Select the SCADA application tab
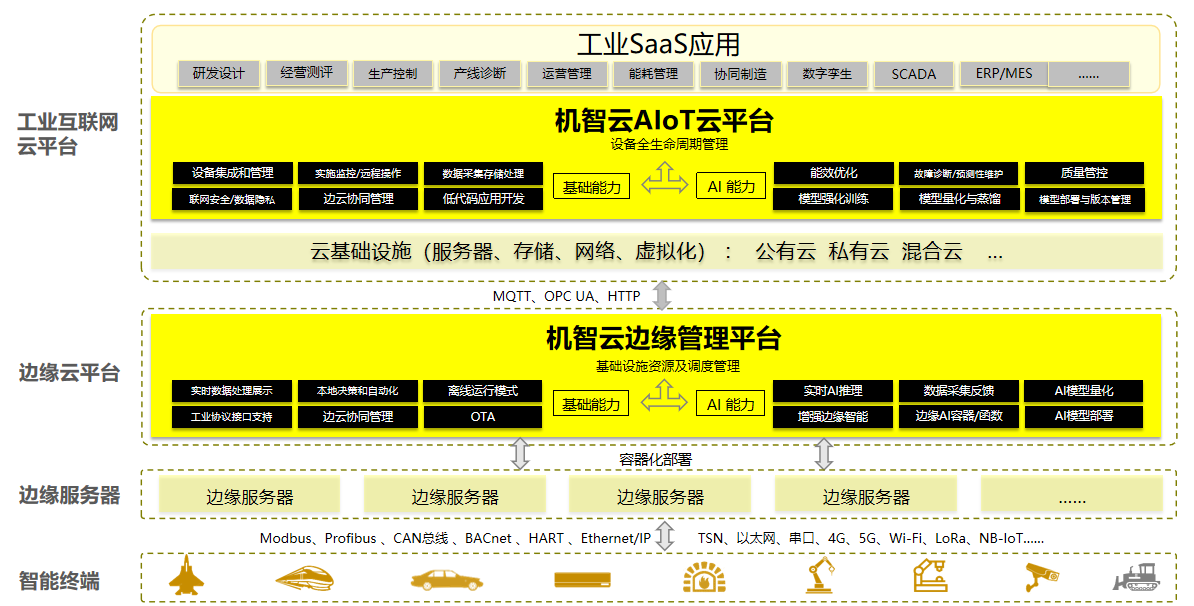 pyautogui.click(x=914, y=75)
